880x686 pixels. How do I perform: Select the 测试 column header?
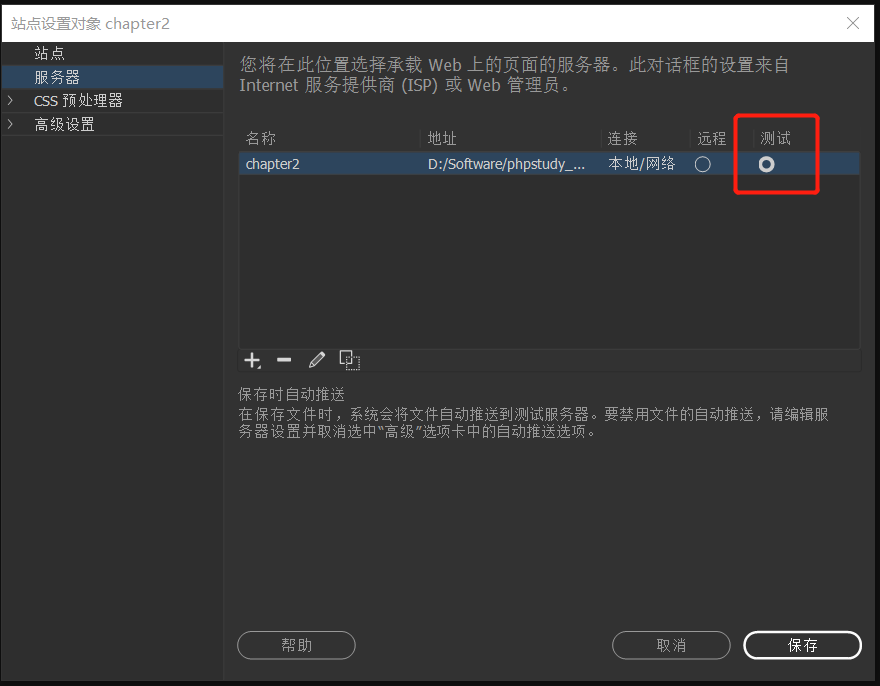(x=774, y=137)
